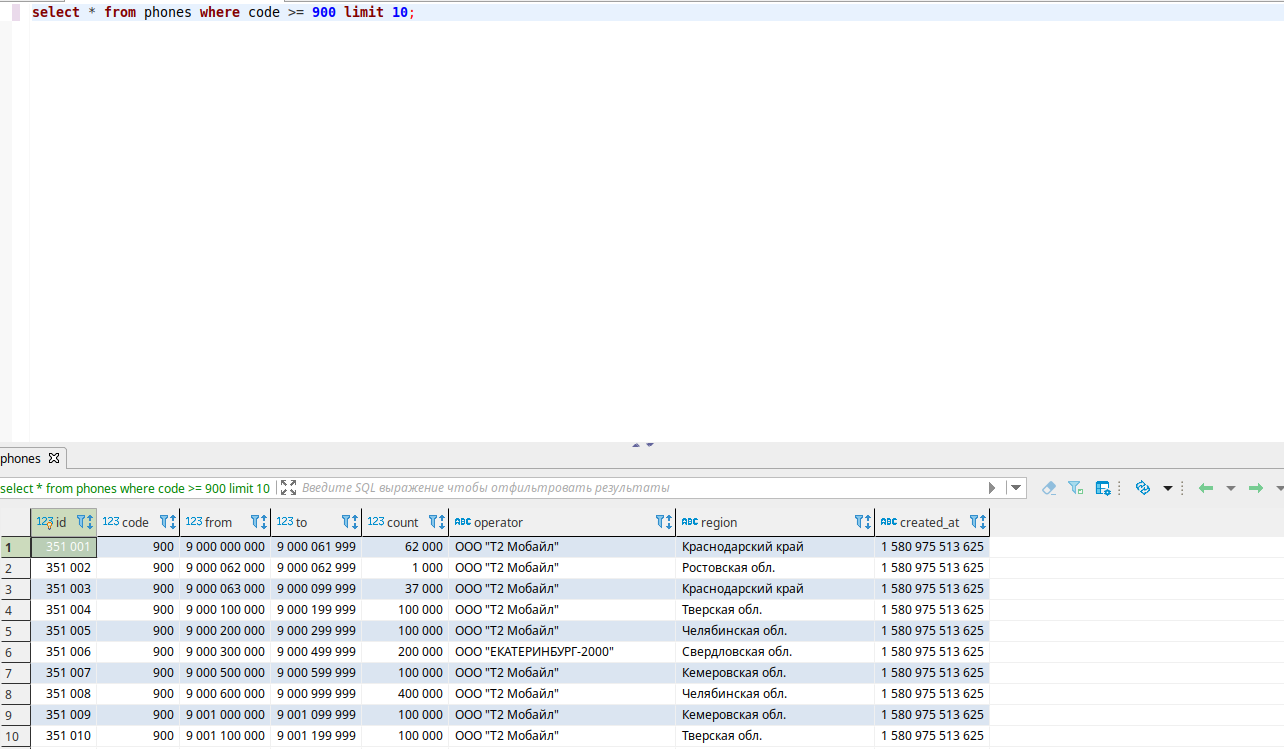The height and width of the screenshot is (749, 1284).
Task: Click the save filter settings icon
Action: pyautogui.click(x=1103, y=488)
